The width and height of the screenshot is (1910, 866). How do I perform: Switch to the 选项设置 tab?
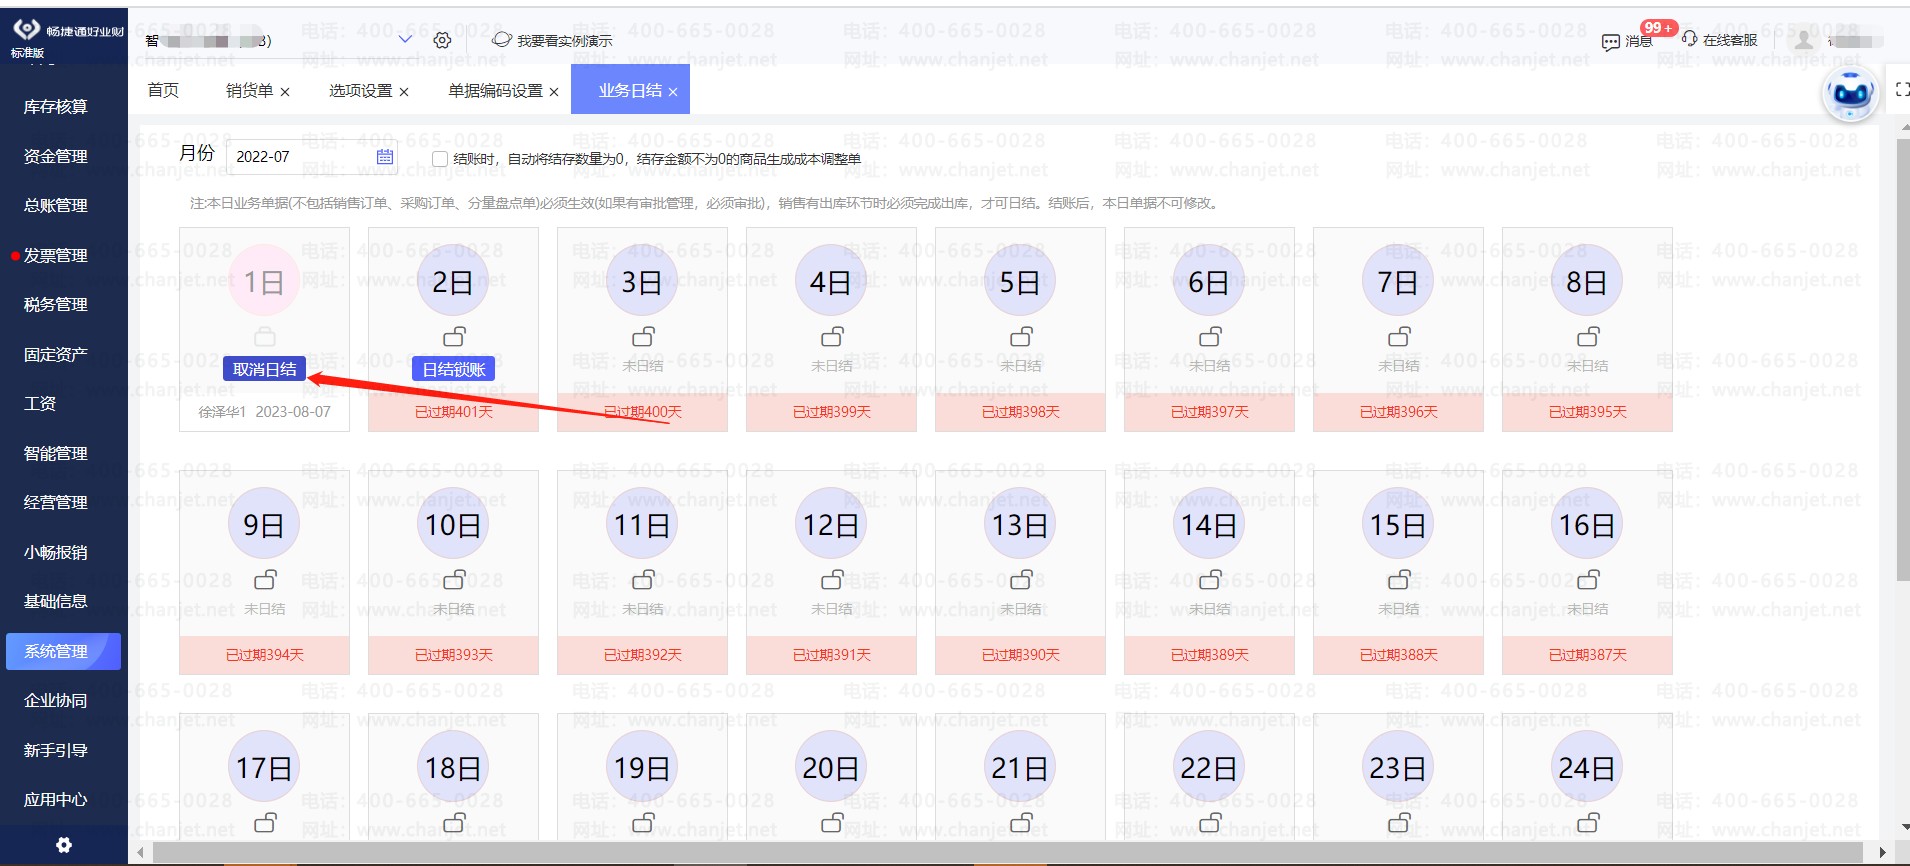[x=360, y=91]
